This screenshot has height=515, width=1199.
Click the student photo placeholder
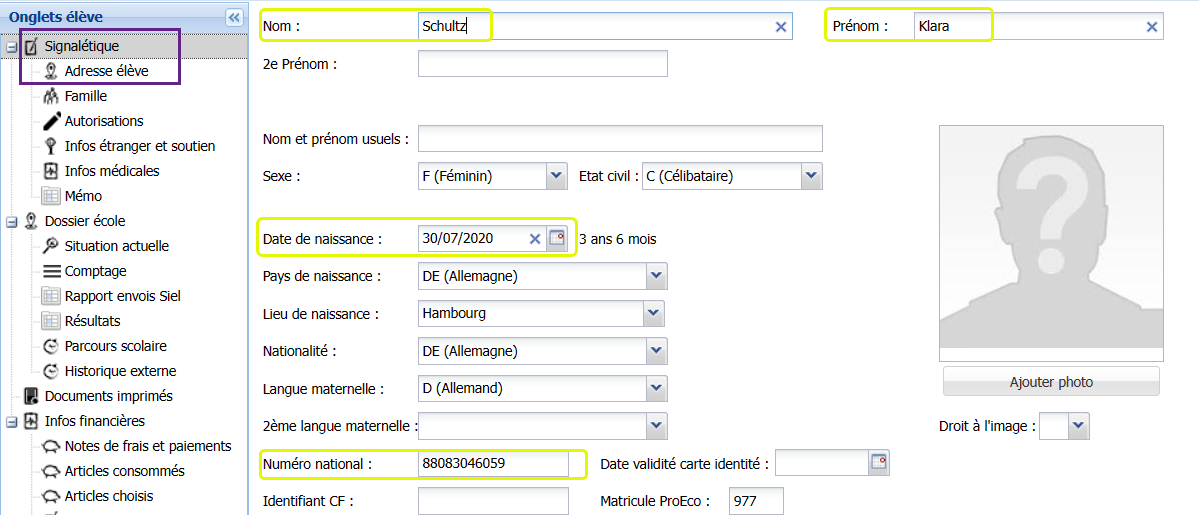(1050, 243)
